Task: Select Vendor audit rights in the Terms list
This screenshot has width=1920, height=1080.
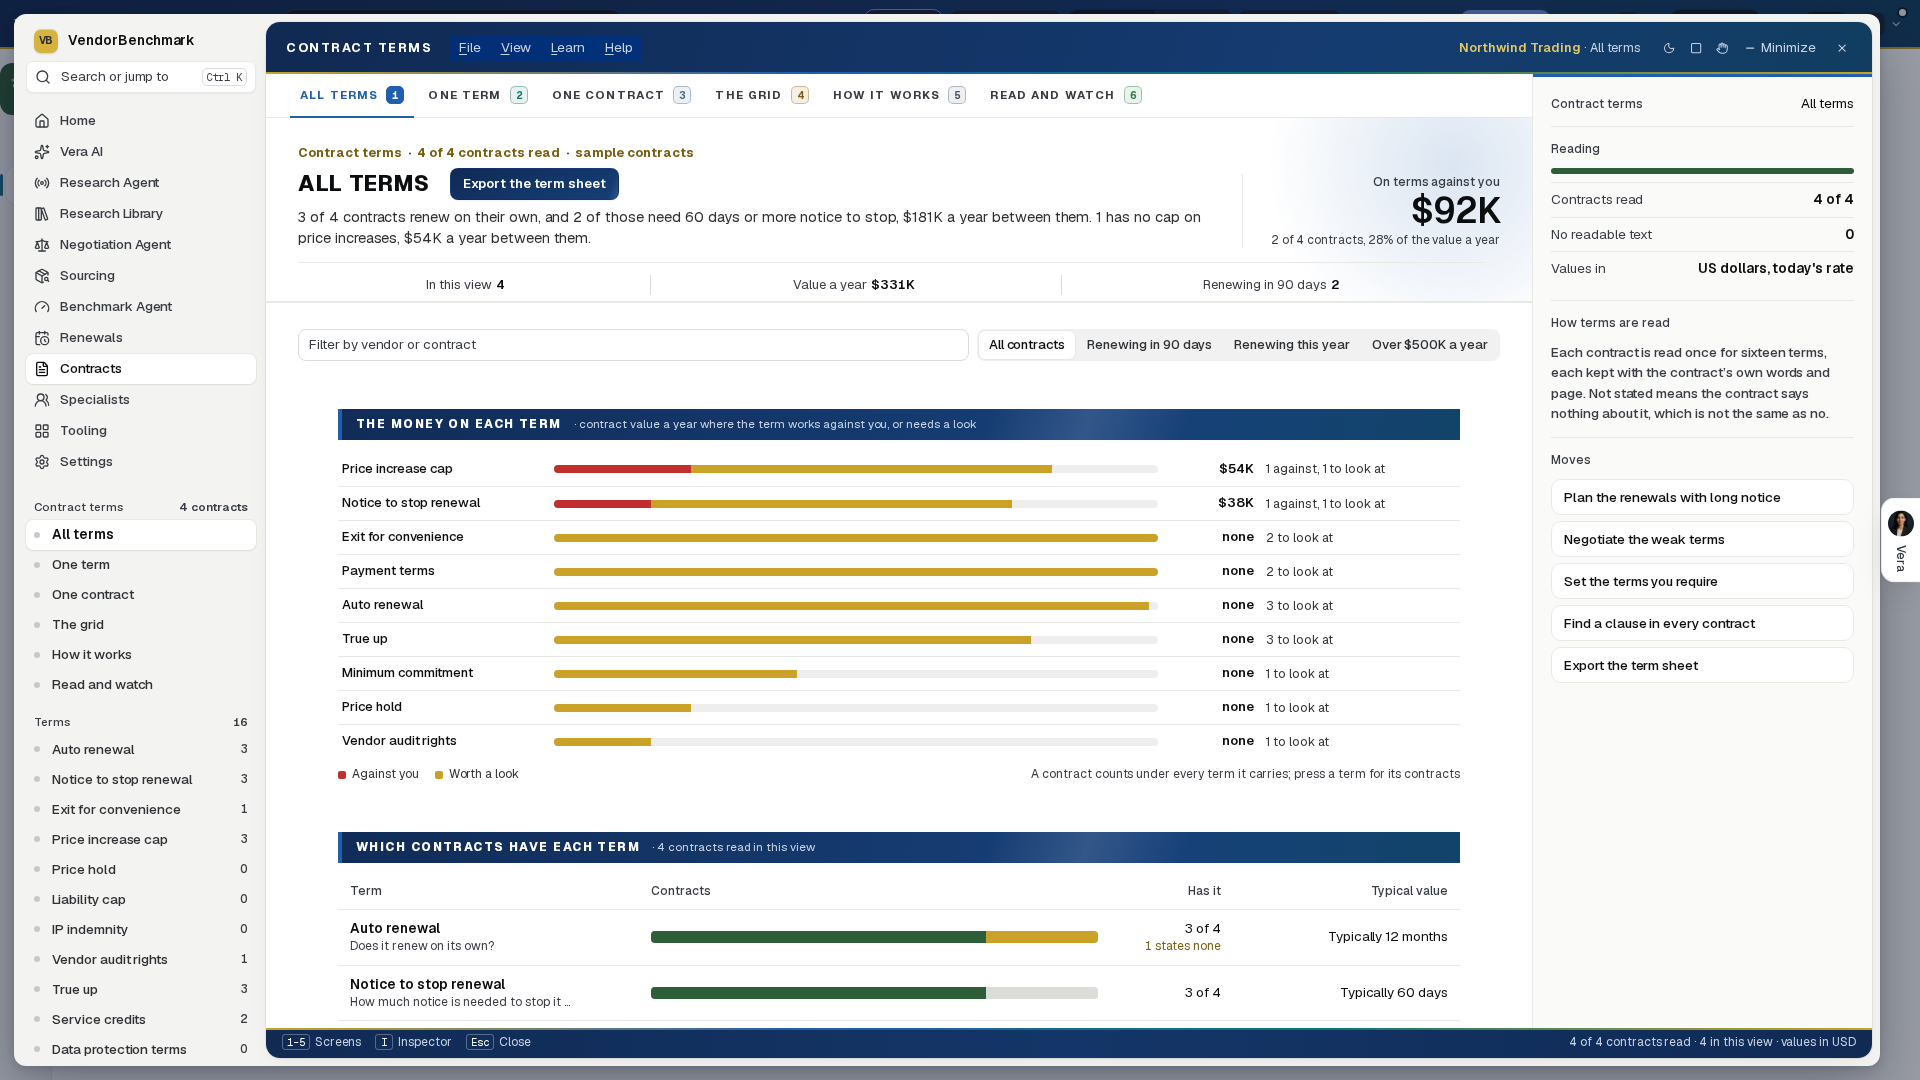Action: [x=141, y=960]
